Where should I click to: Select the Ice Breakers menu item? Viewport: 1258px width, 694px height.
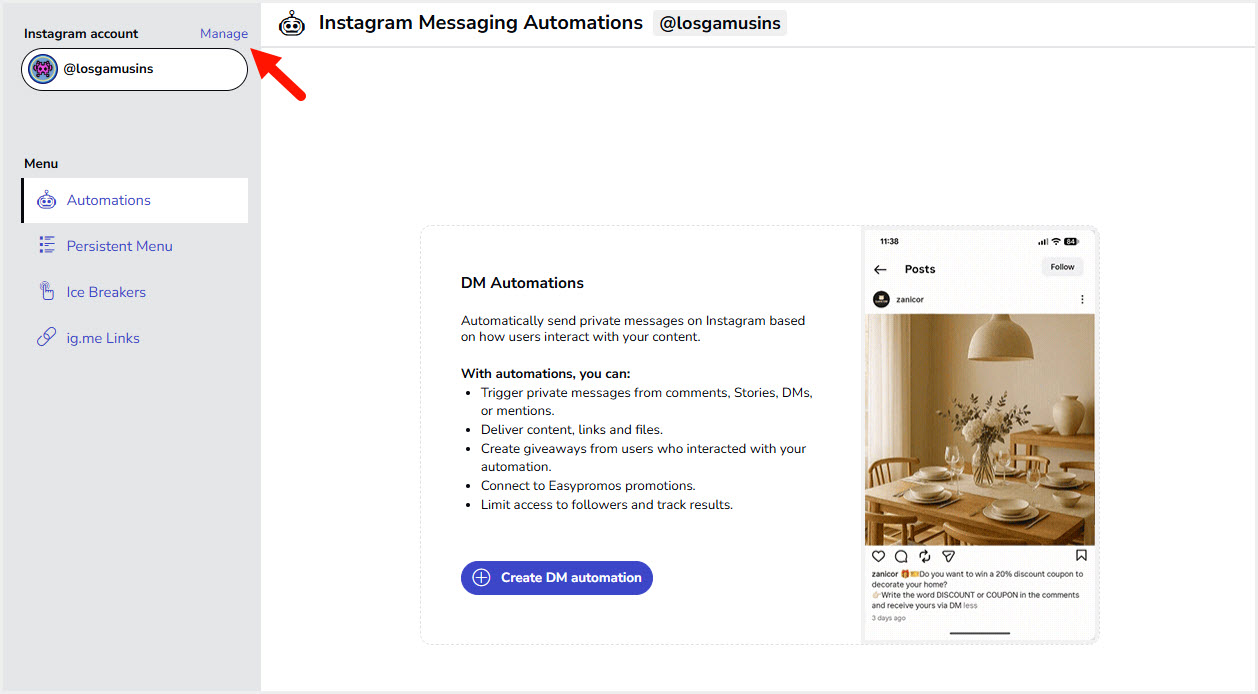(x=106, y=292)
